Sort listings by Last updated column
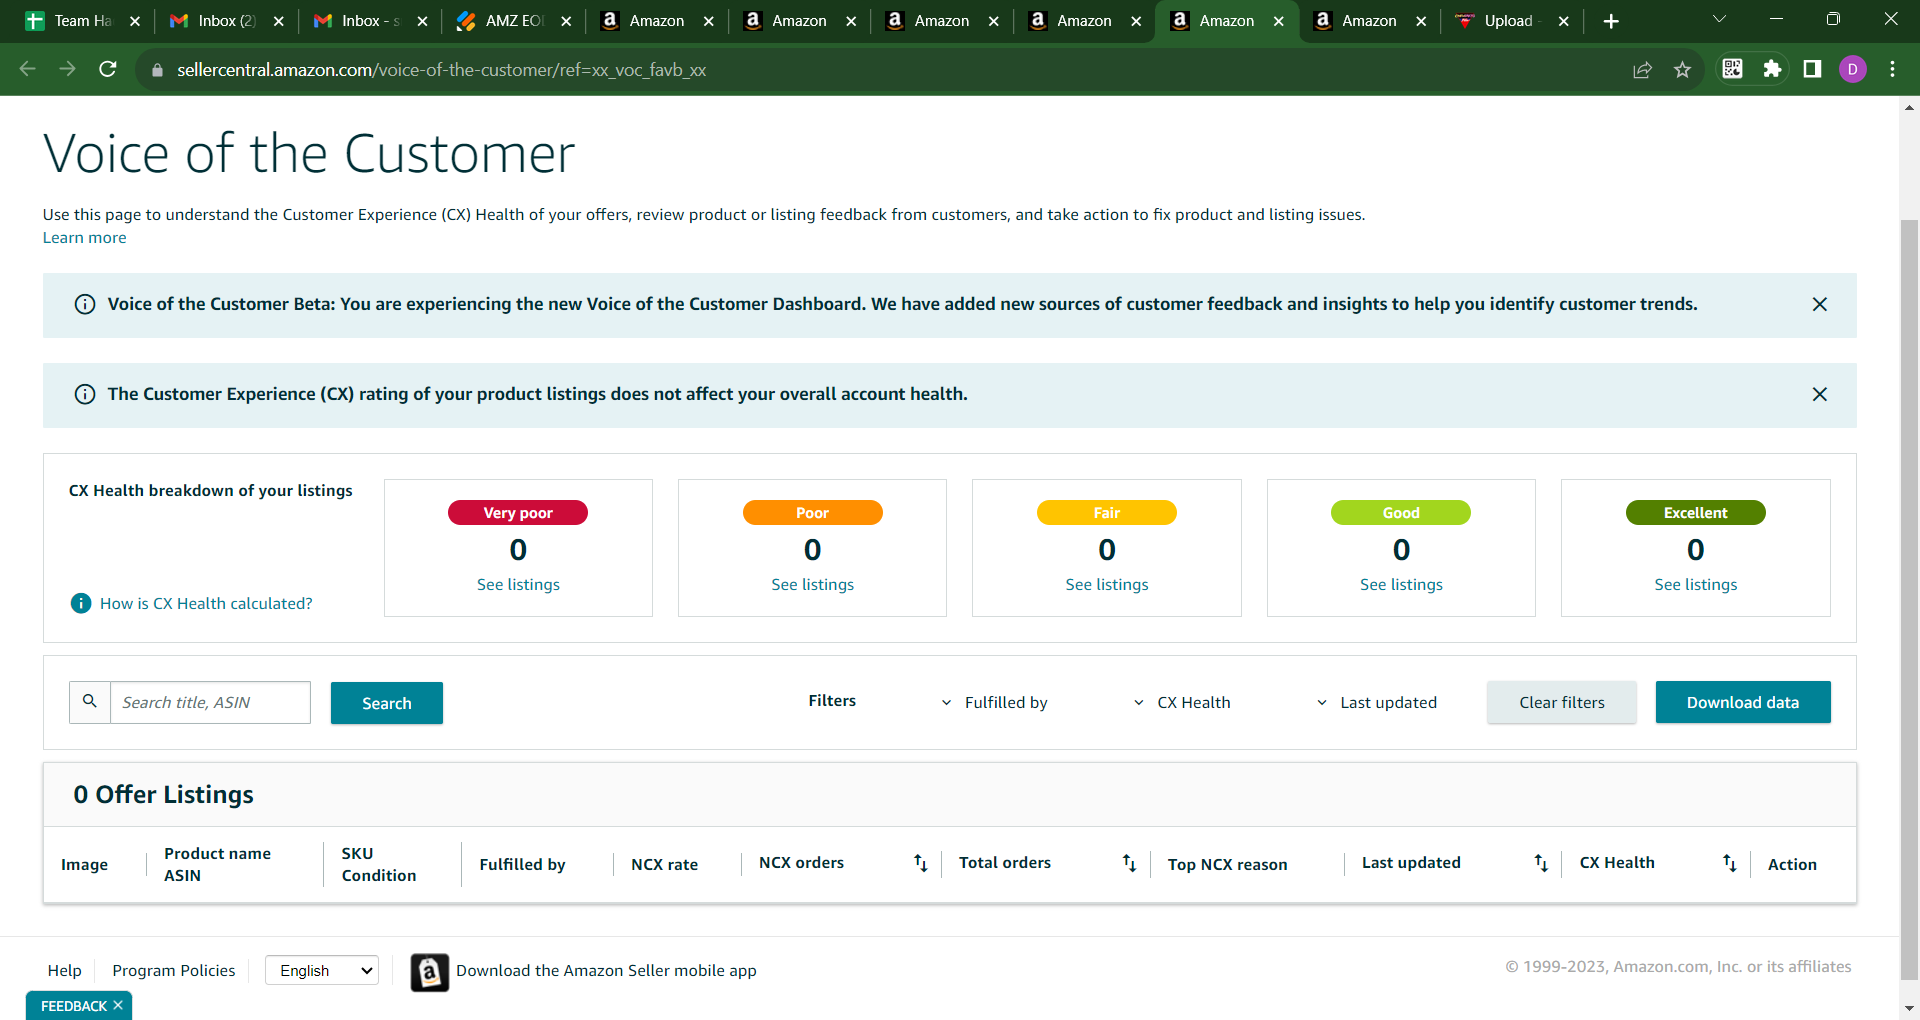This screenshot has height=1020, width=1920. (1541, 863)
